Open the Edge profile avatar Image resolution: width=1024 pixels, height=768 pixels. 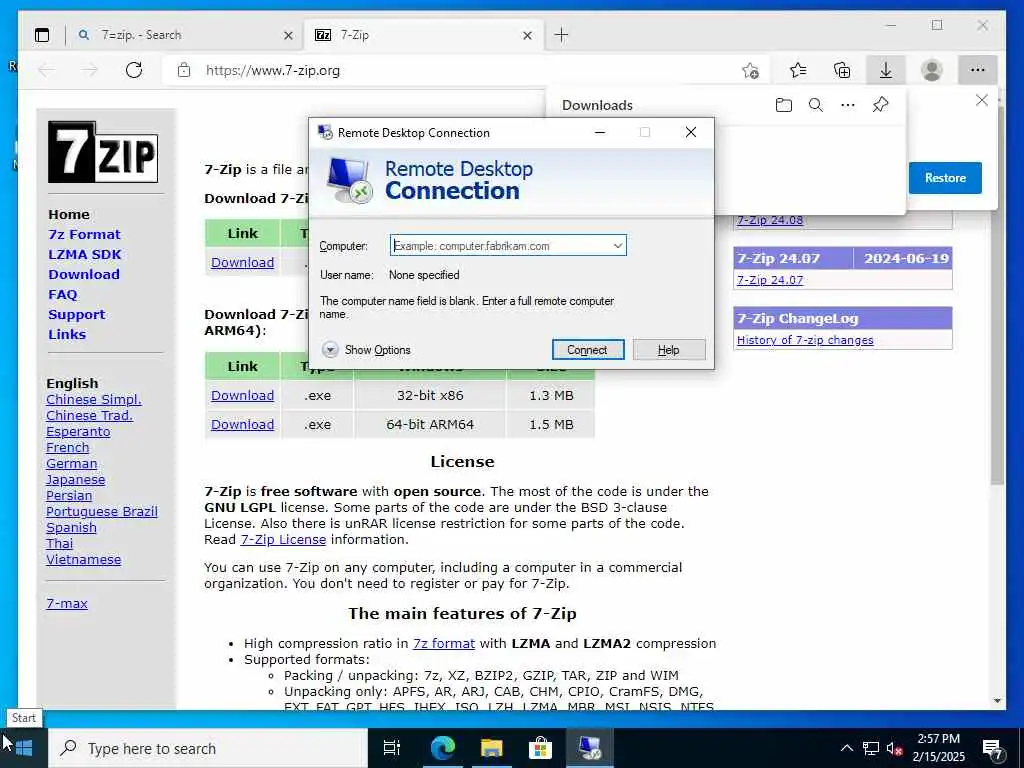pos(931,70)
